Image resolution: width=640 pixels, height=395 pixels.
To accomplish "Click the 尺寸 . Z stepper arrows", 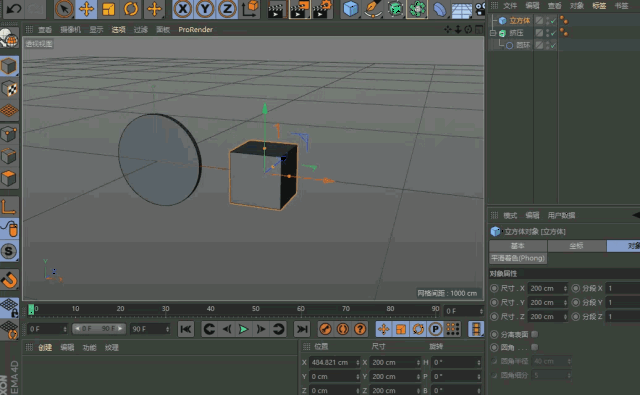I will (565, 317).
